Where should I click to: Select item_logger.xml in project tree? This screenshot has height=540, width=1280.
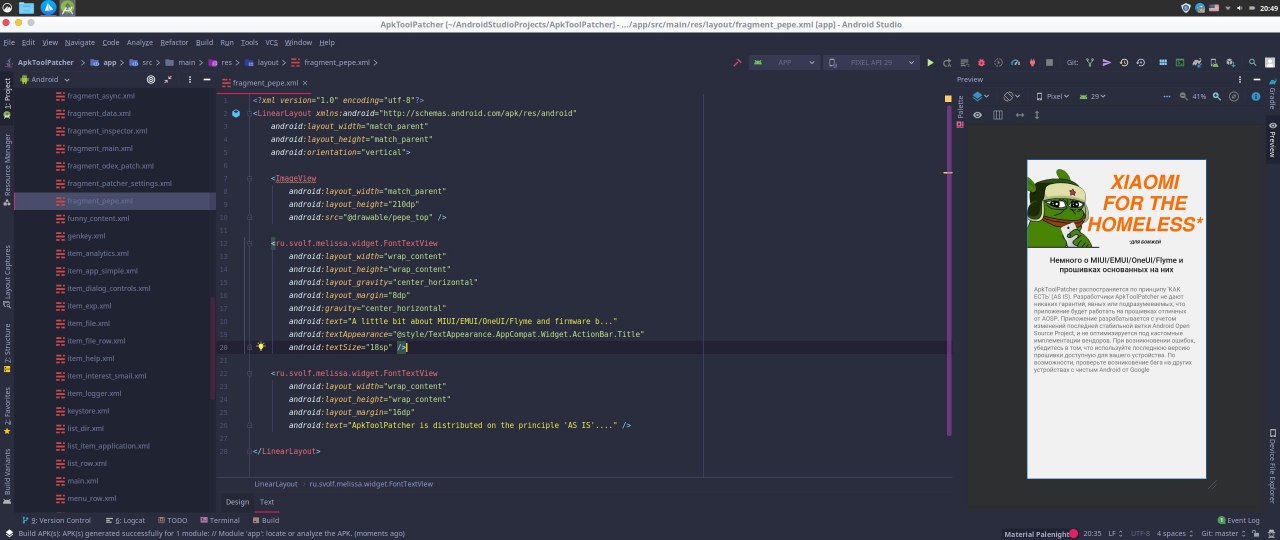tap(94, 393)
